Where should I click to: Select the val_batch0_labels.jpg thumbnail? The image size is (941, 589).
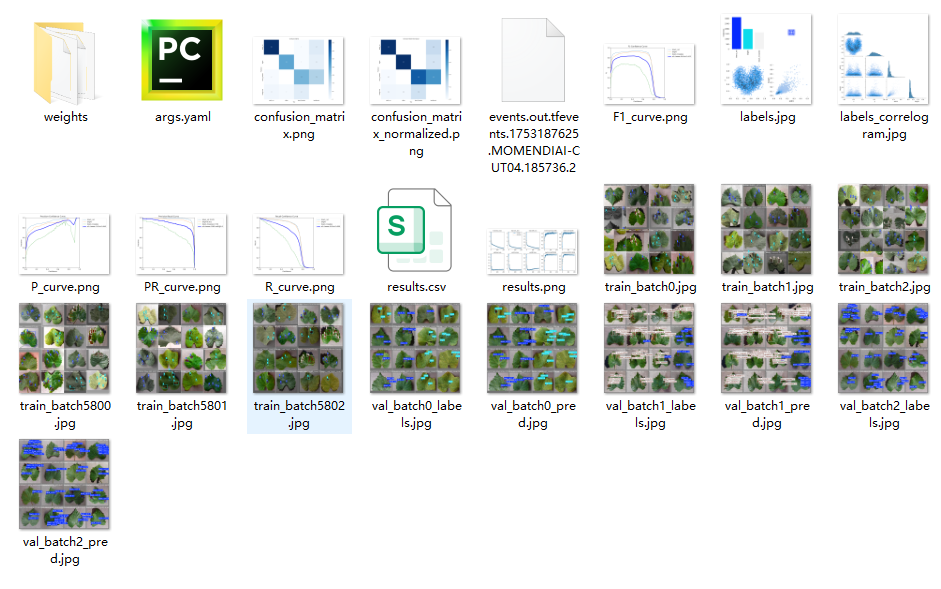(415, 348)
